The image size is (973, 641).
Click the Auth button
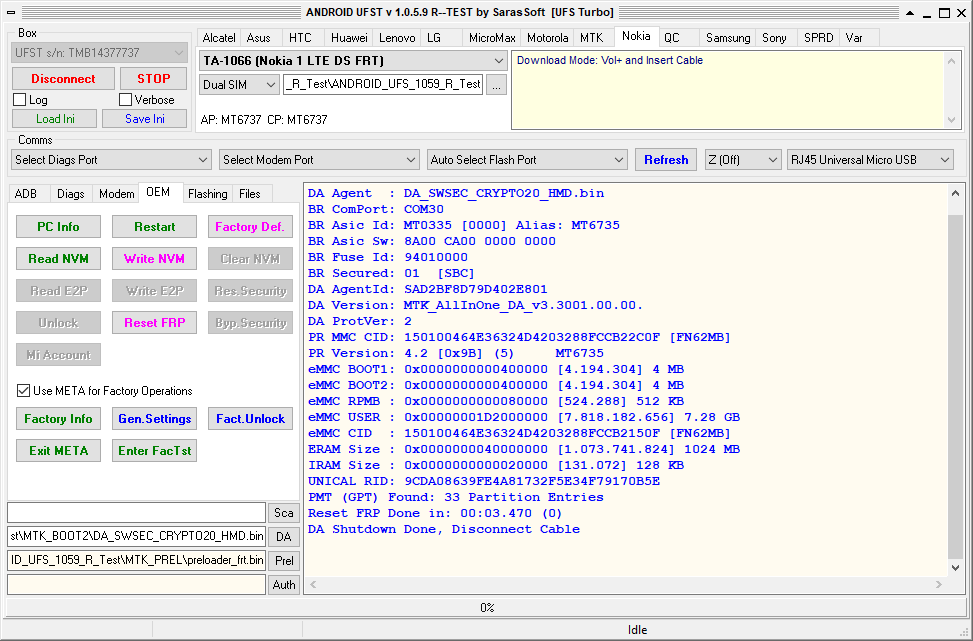[284, 585]
